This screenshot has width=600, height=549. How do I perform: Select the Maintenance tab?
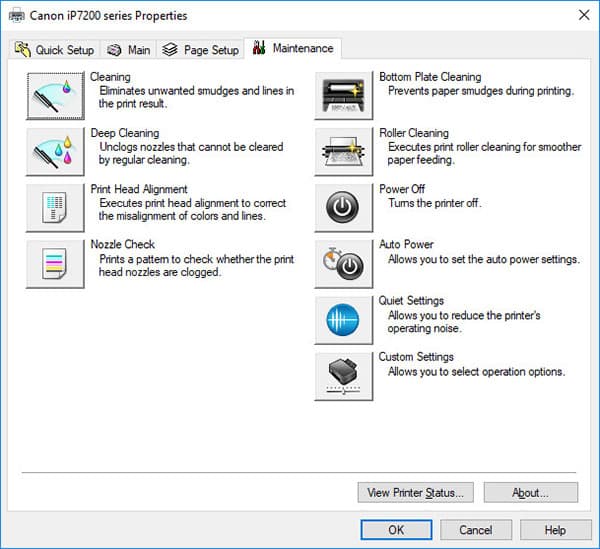click(x=293, y=48)
